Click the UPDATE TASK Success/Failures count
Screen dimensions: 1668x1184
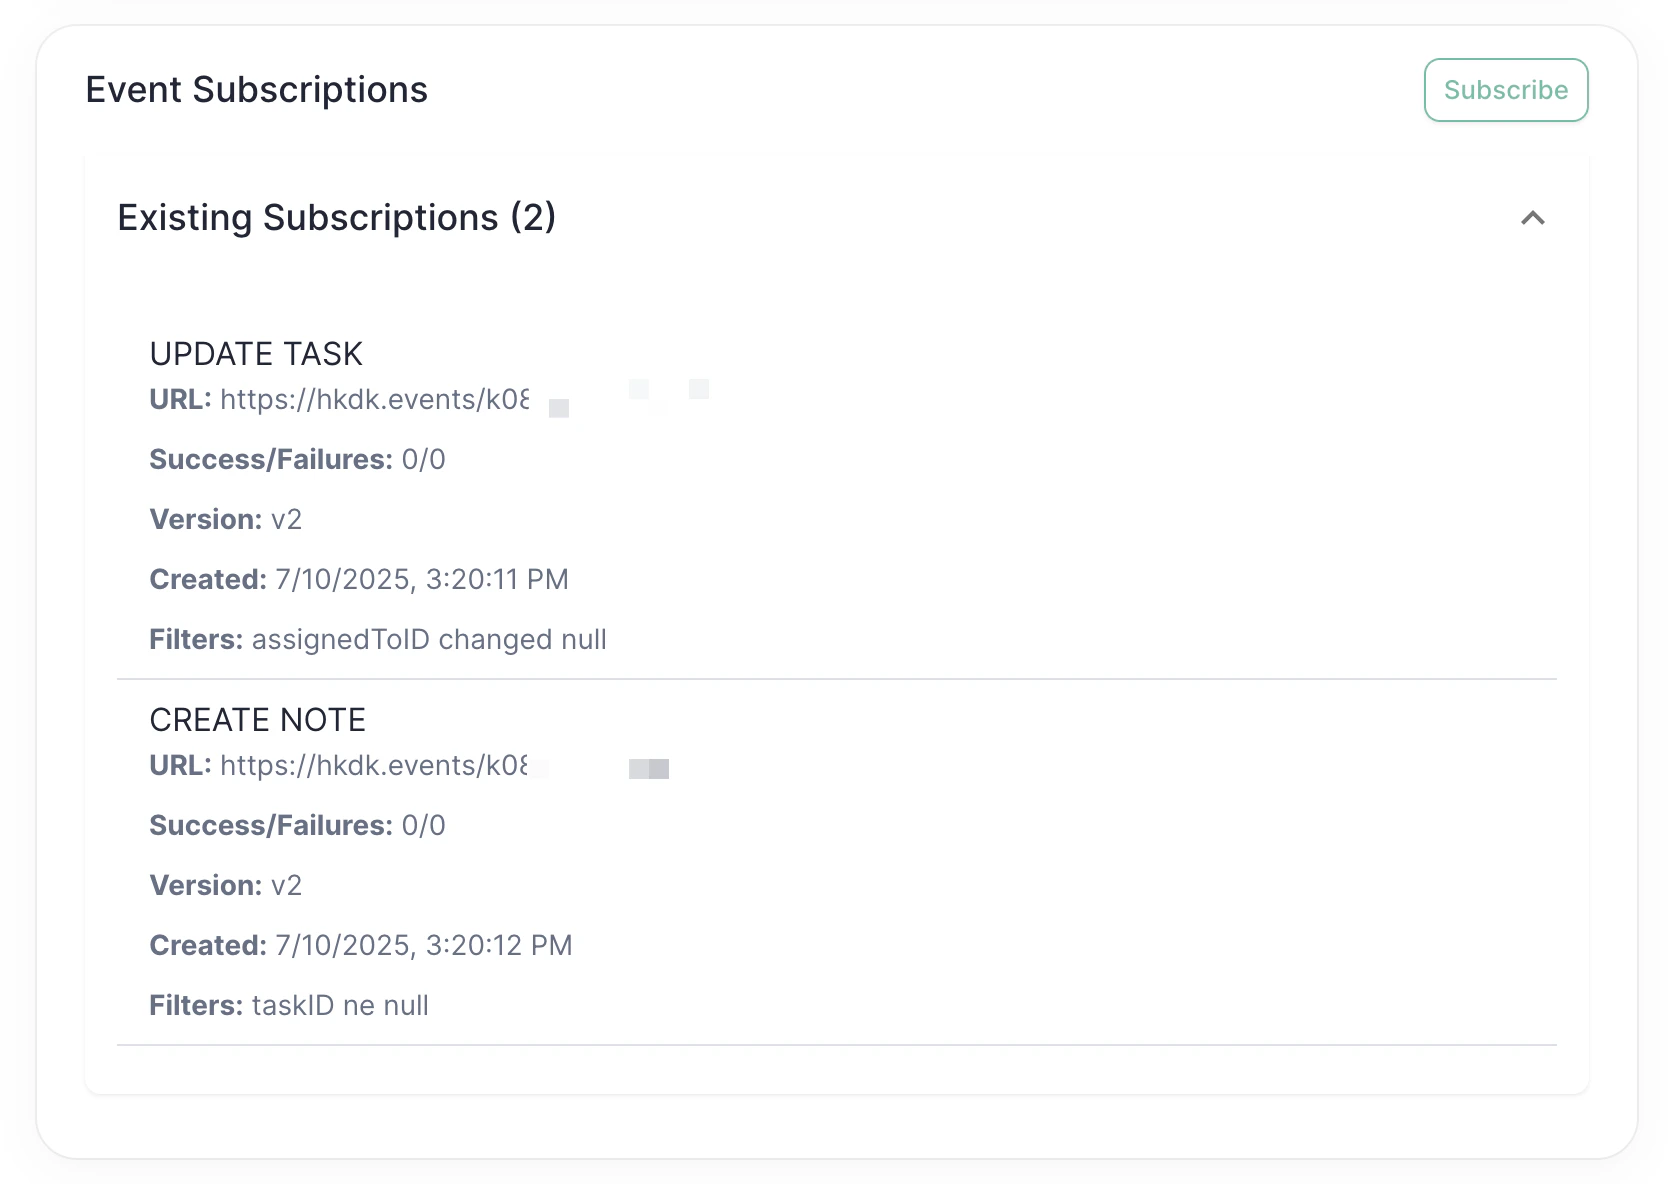pos(426,459)
